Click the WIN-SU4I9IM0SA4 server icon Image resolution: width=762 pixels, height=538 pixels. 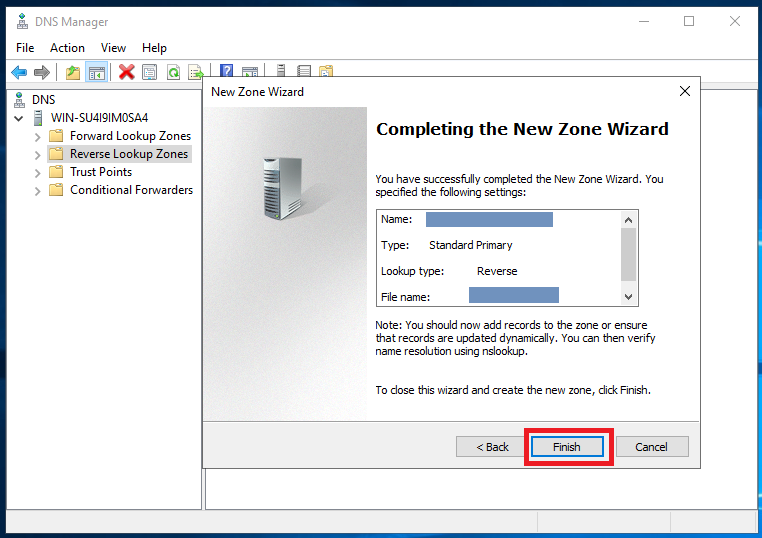coord(38,118)
